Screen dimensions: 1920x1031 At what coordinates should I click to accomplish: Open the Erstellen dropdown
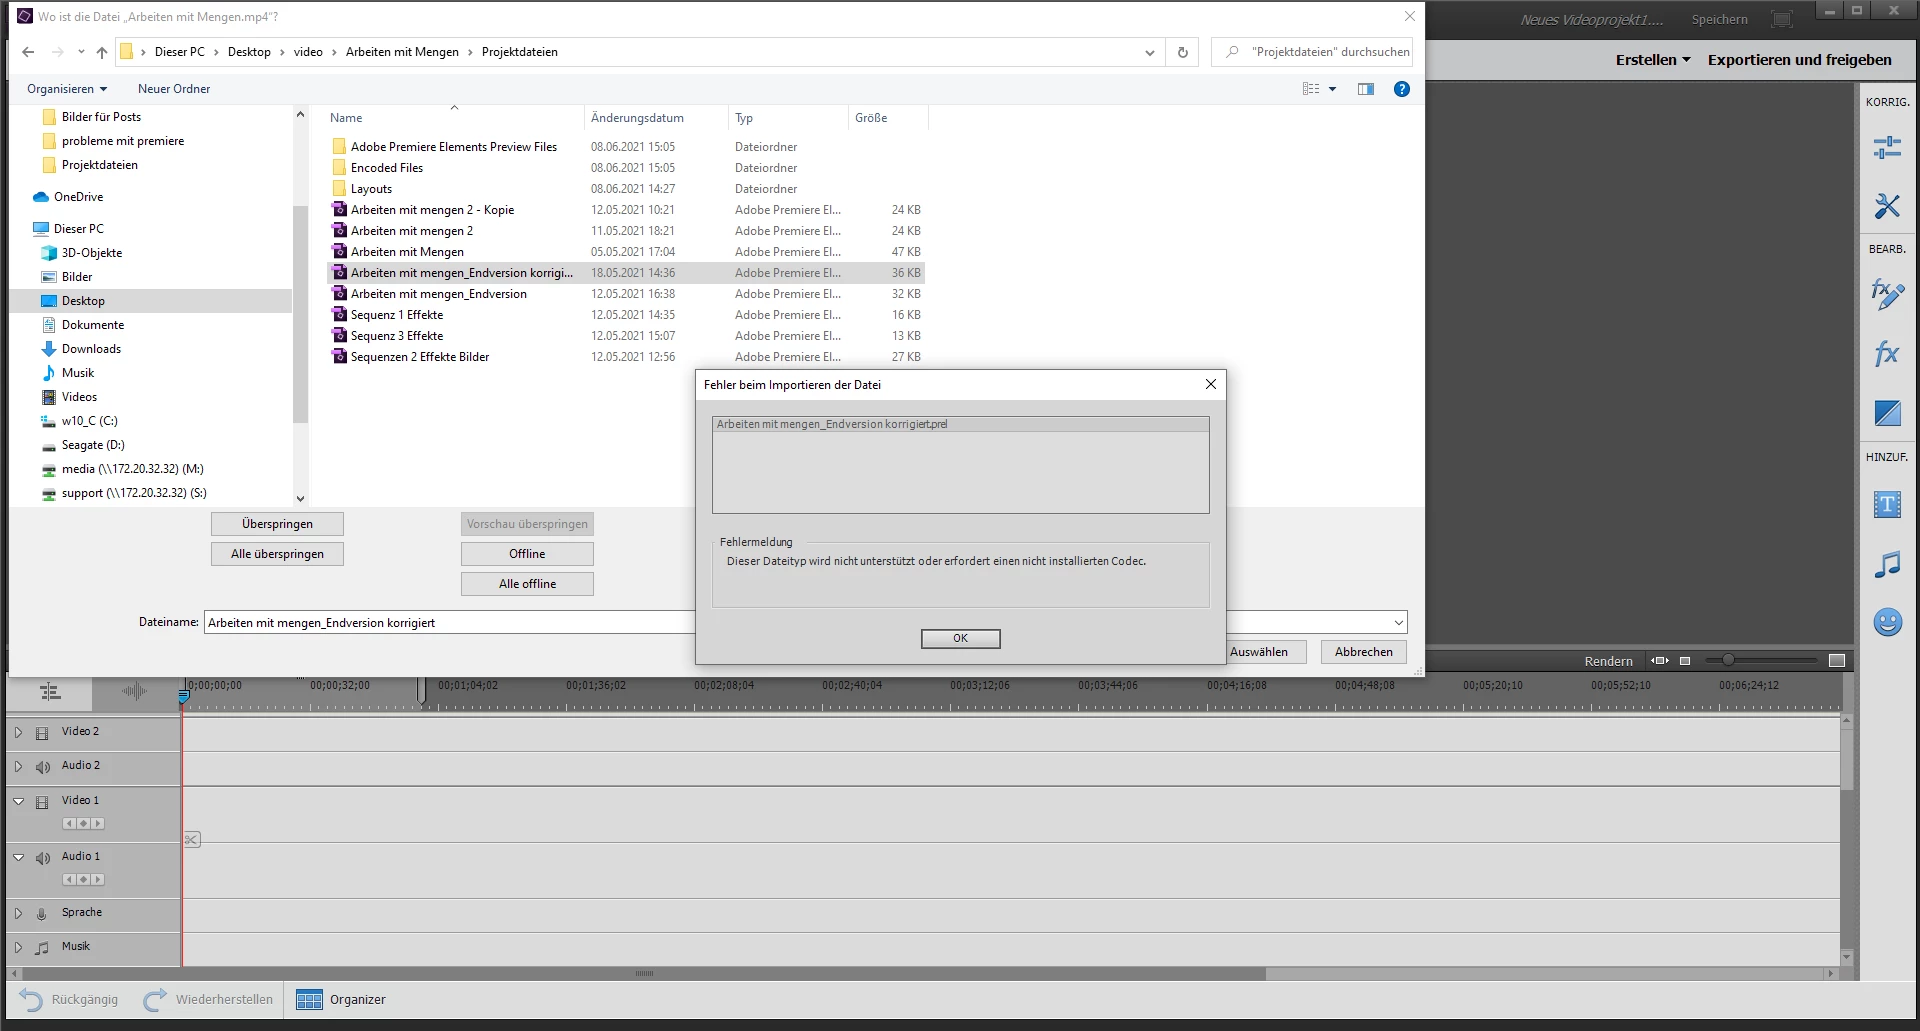point(1653,60)
